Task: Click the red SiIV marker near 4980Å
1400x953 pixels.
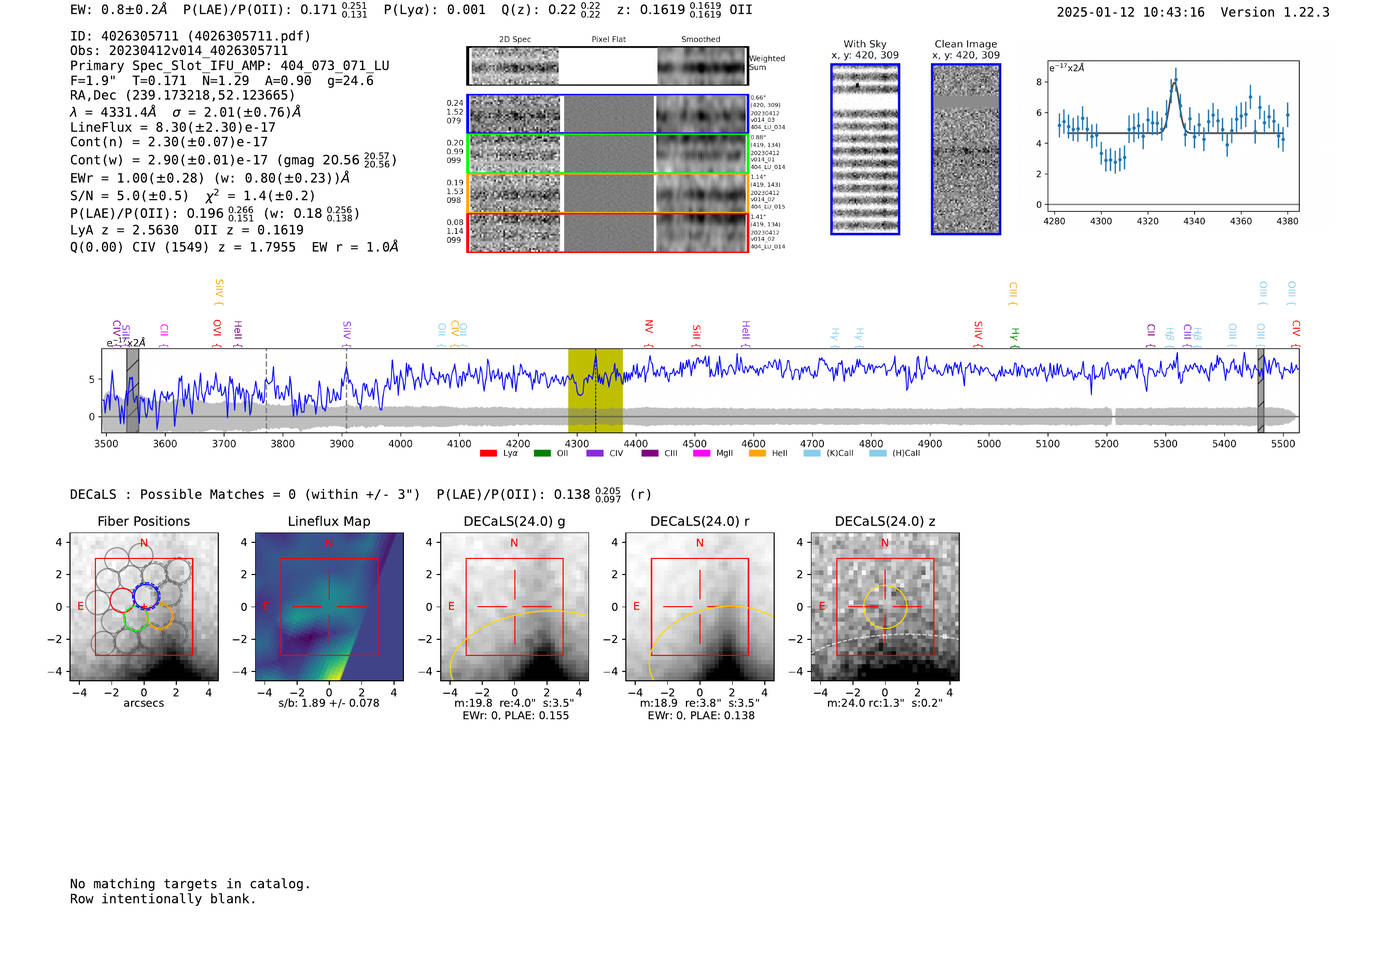Action: [x=978, y=333]
